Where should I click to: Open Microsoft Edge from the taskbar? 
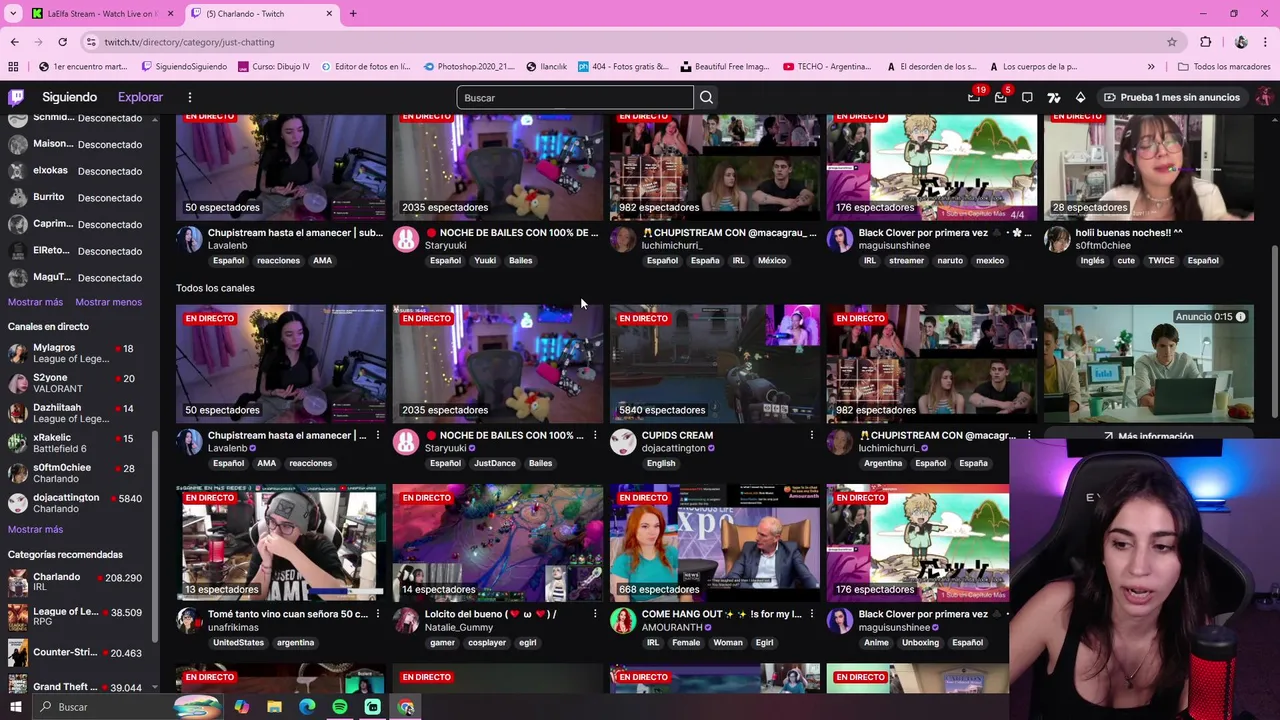(307, 707)
